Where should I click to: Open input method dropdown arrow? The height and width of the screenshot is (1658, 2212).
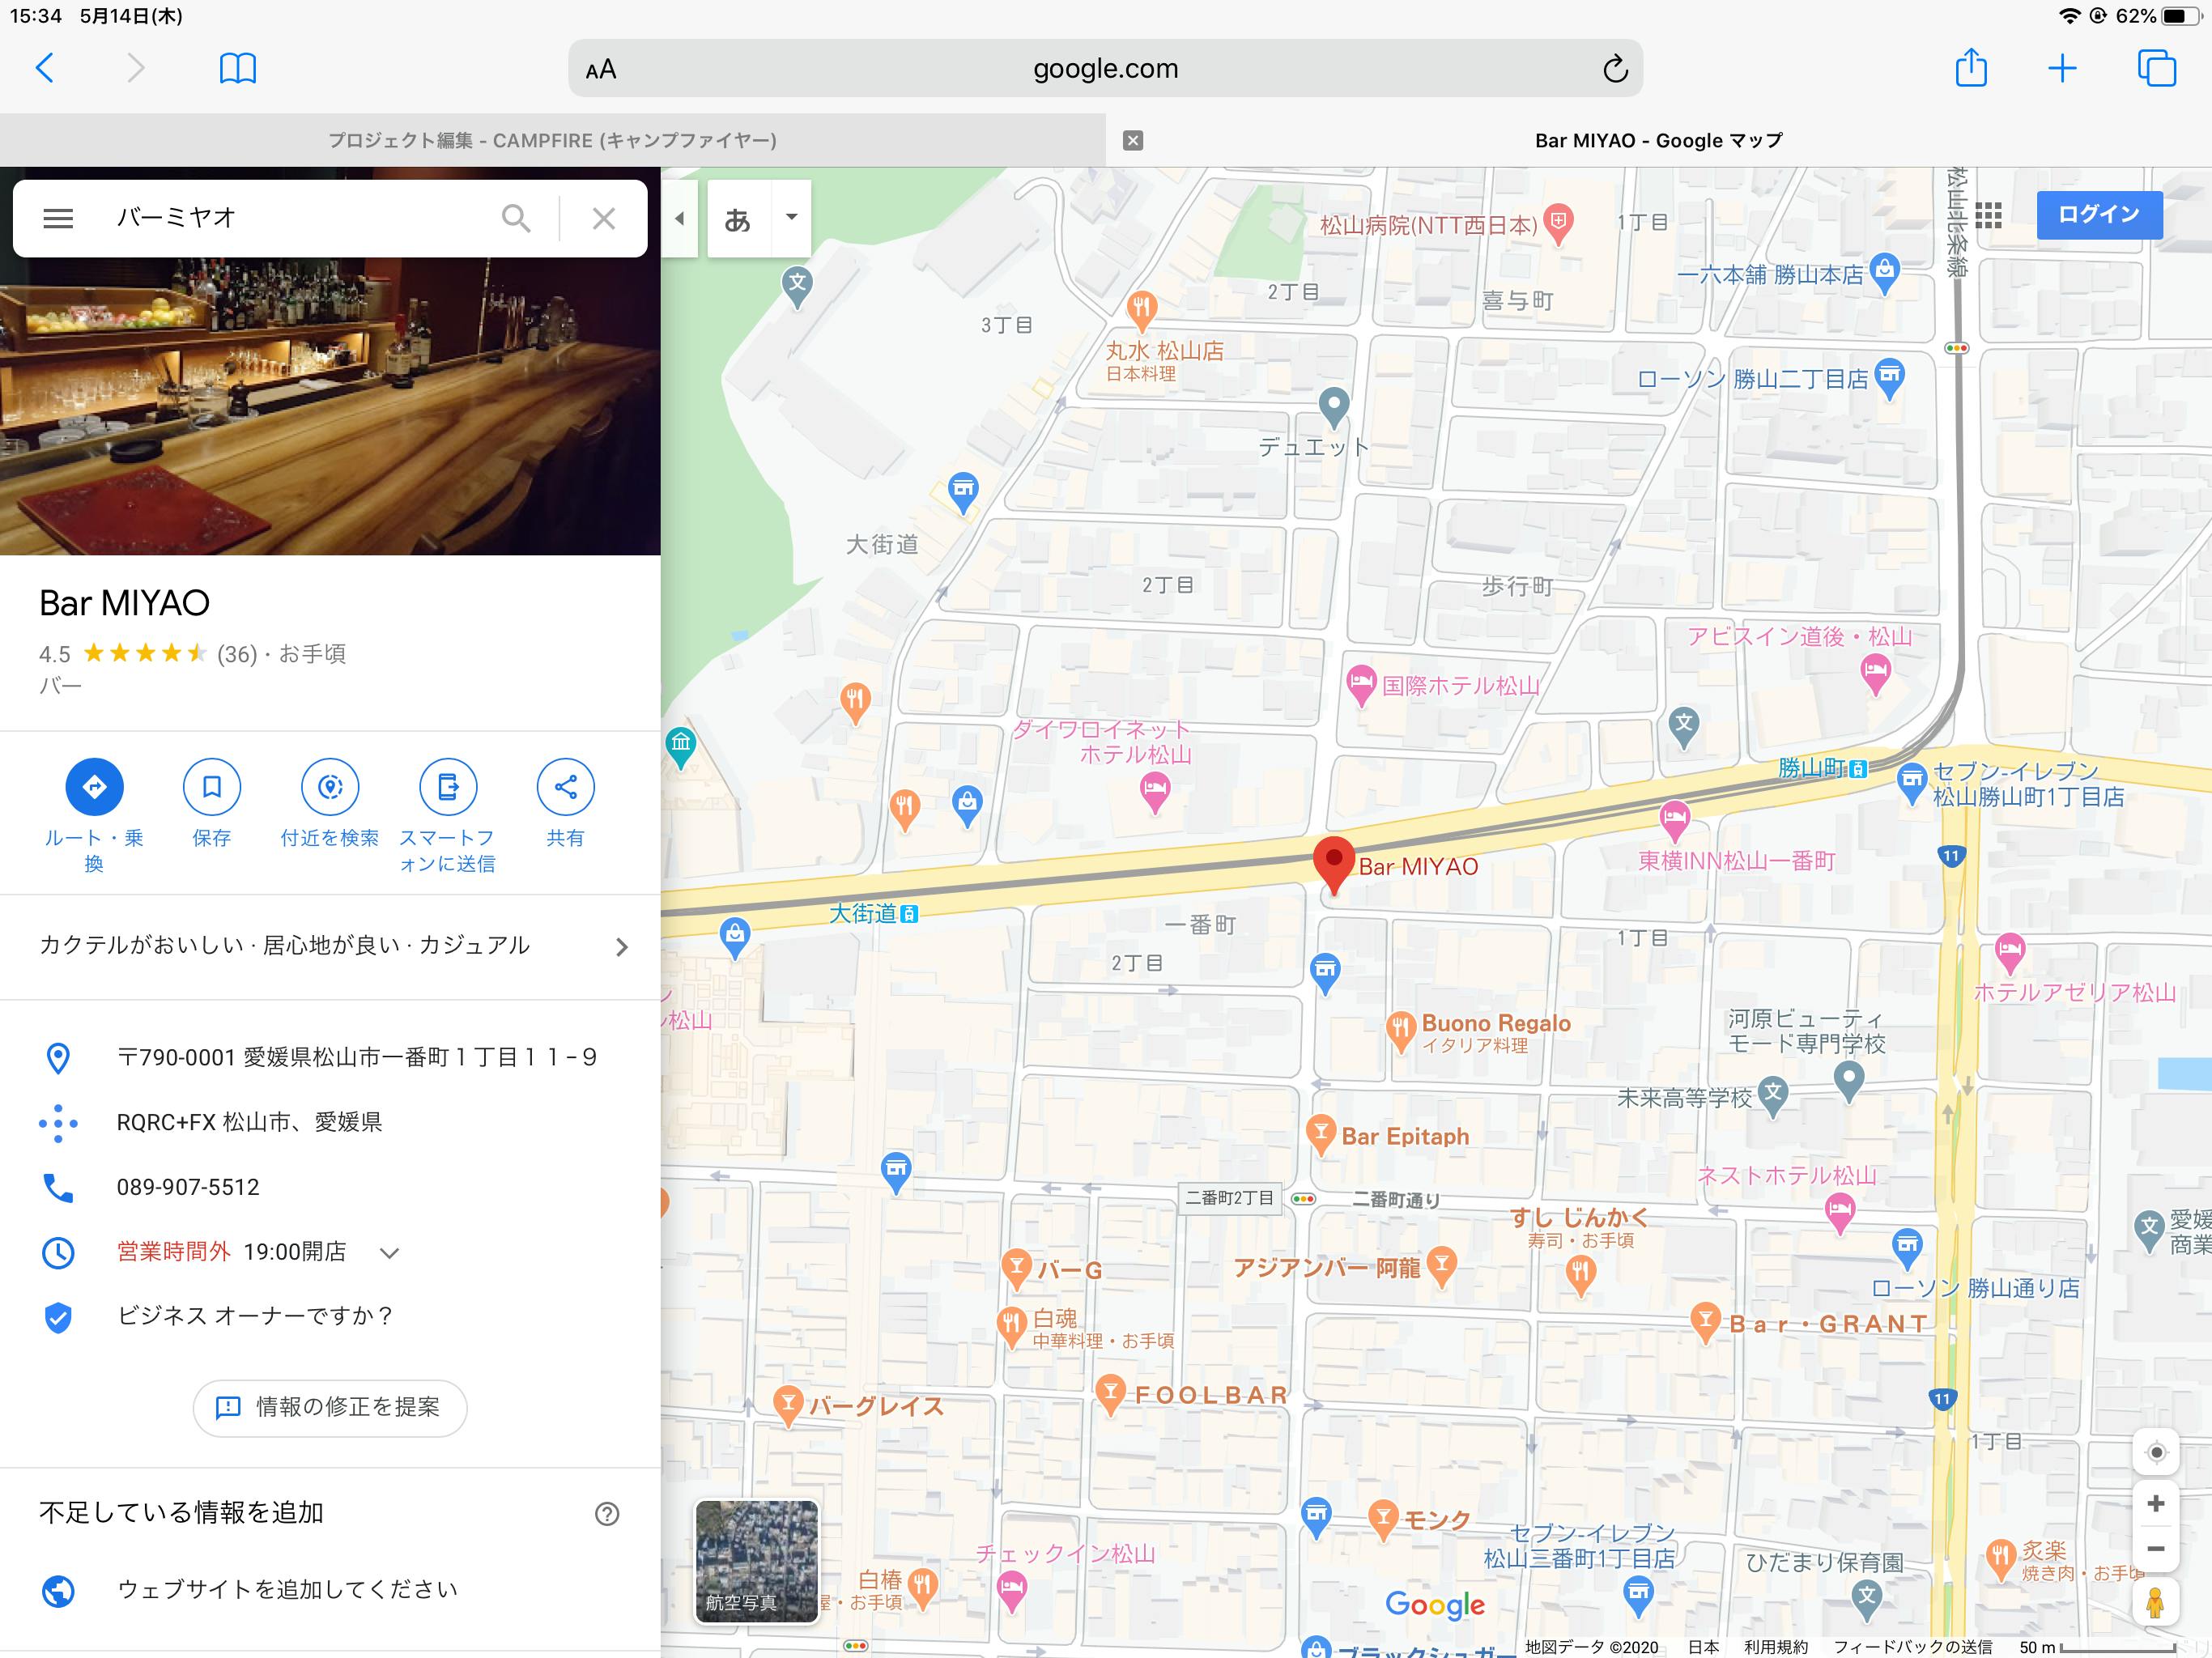791,217
